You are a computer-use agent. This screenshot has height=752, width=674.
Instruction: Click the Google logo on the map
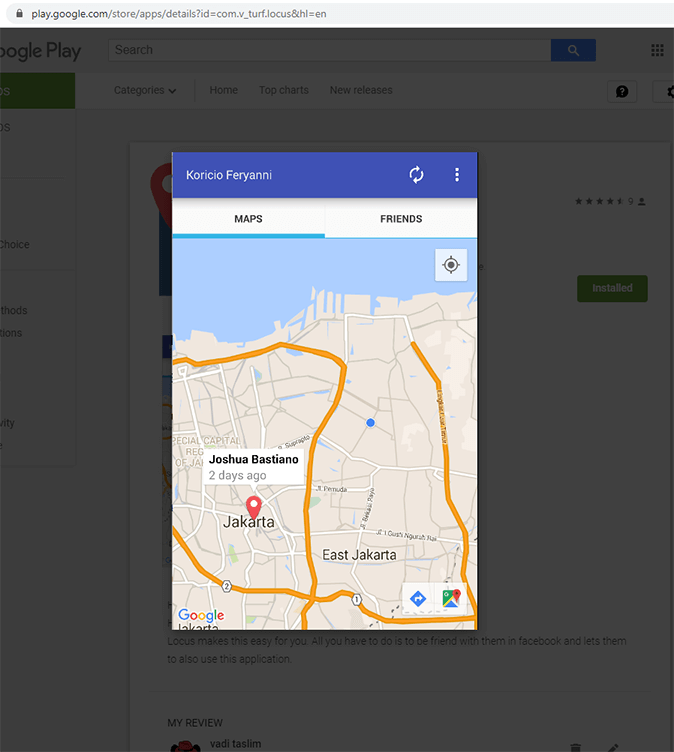pos(201,615)
